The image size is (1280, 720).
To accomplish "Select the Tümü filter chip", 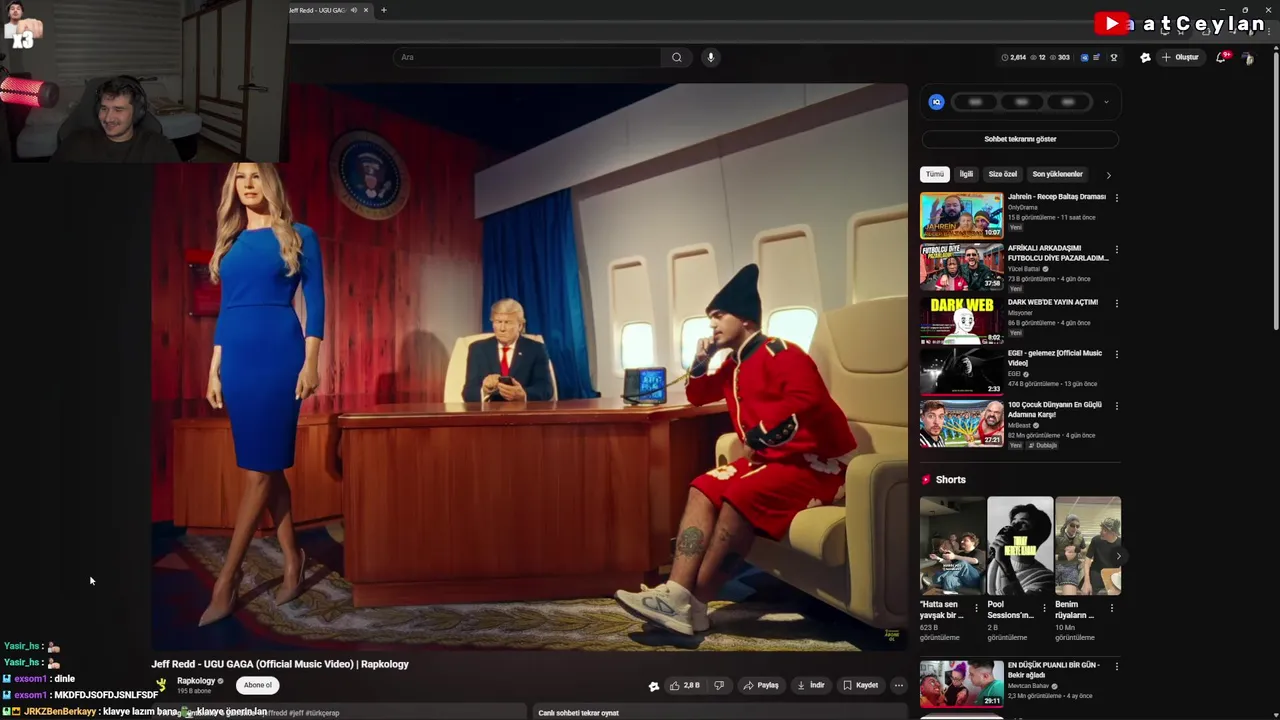I will [934, 174].
